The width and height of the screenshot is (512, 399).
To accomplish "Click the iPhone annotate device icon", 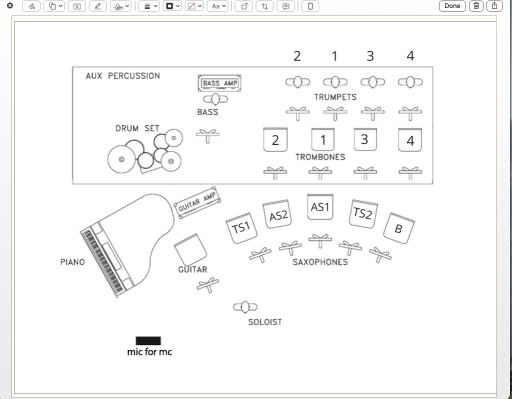I will pos(310,6).
